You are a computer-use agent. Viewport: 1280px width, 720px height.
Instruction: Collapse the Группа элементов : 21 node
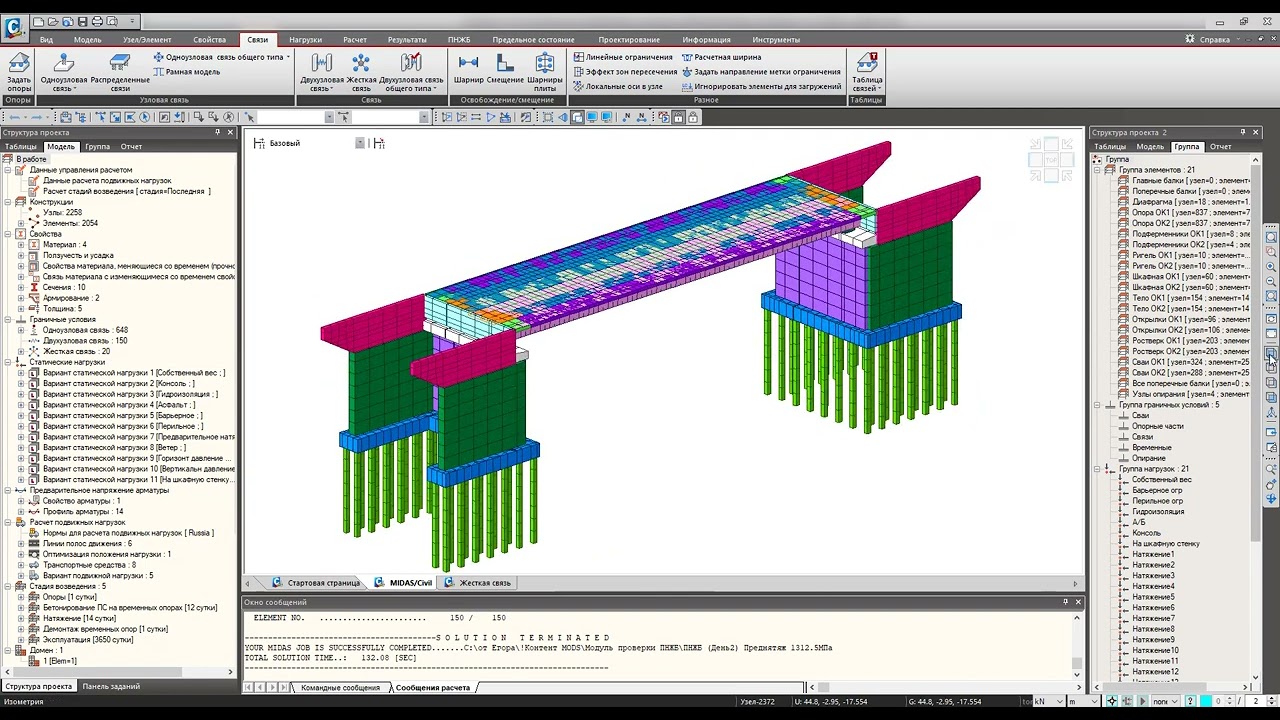pos(1097,170)
